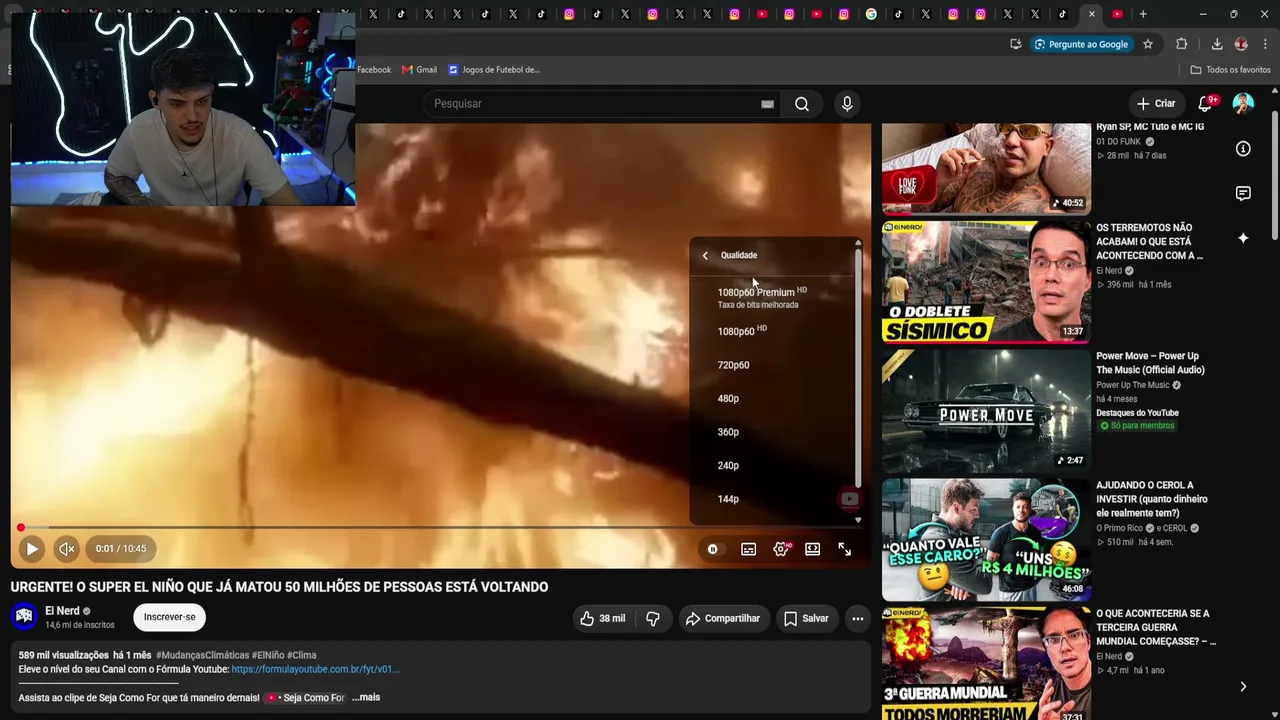
Task: Open the player settings gear icon
Action: (x=781, y=549)
